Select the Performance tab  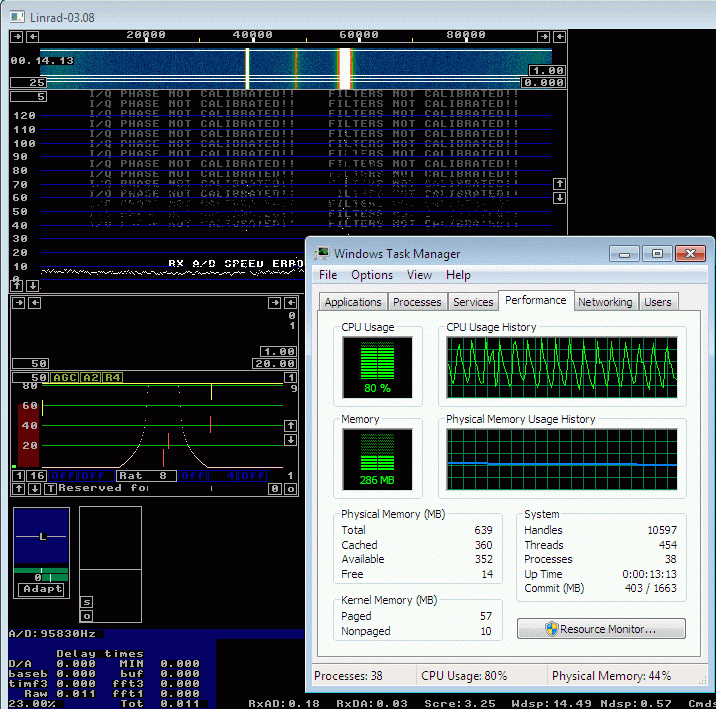536,300
